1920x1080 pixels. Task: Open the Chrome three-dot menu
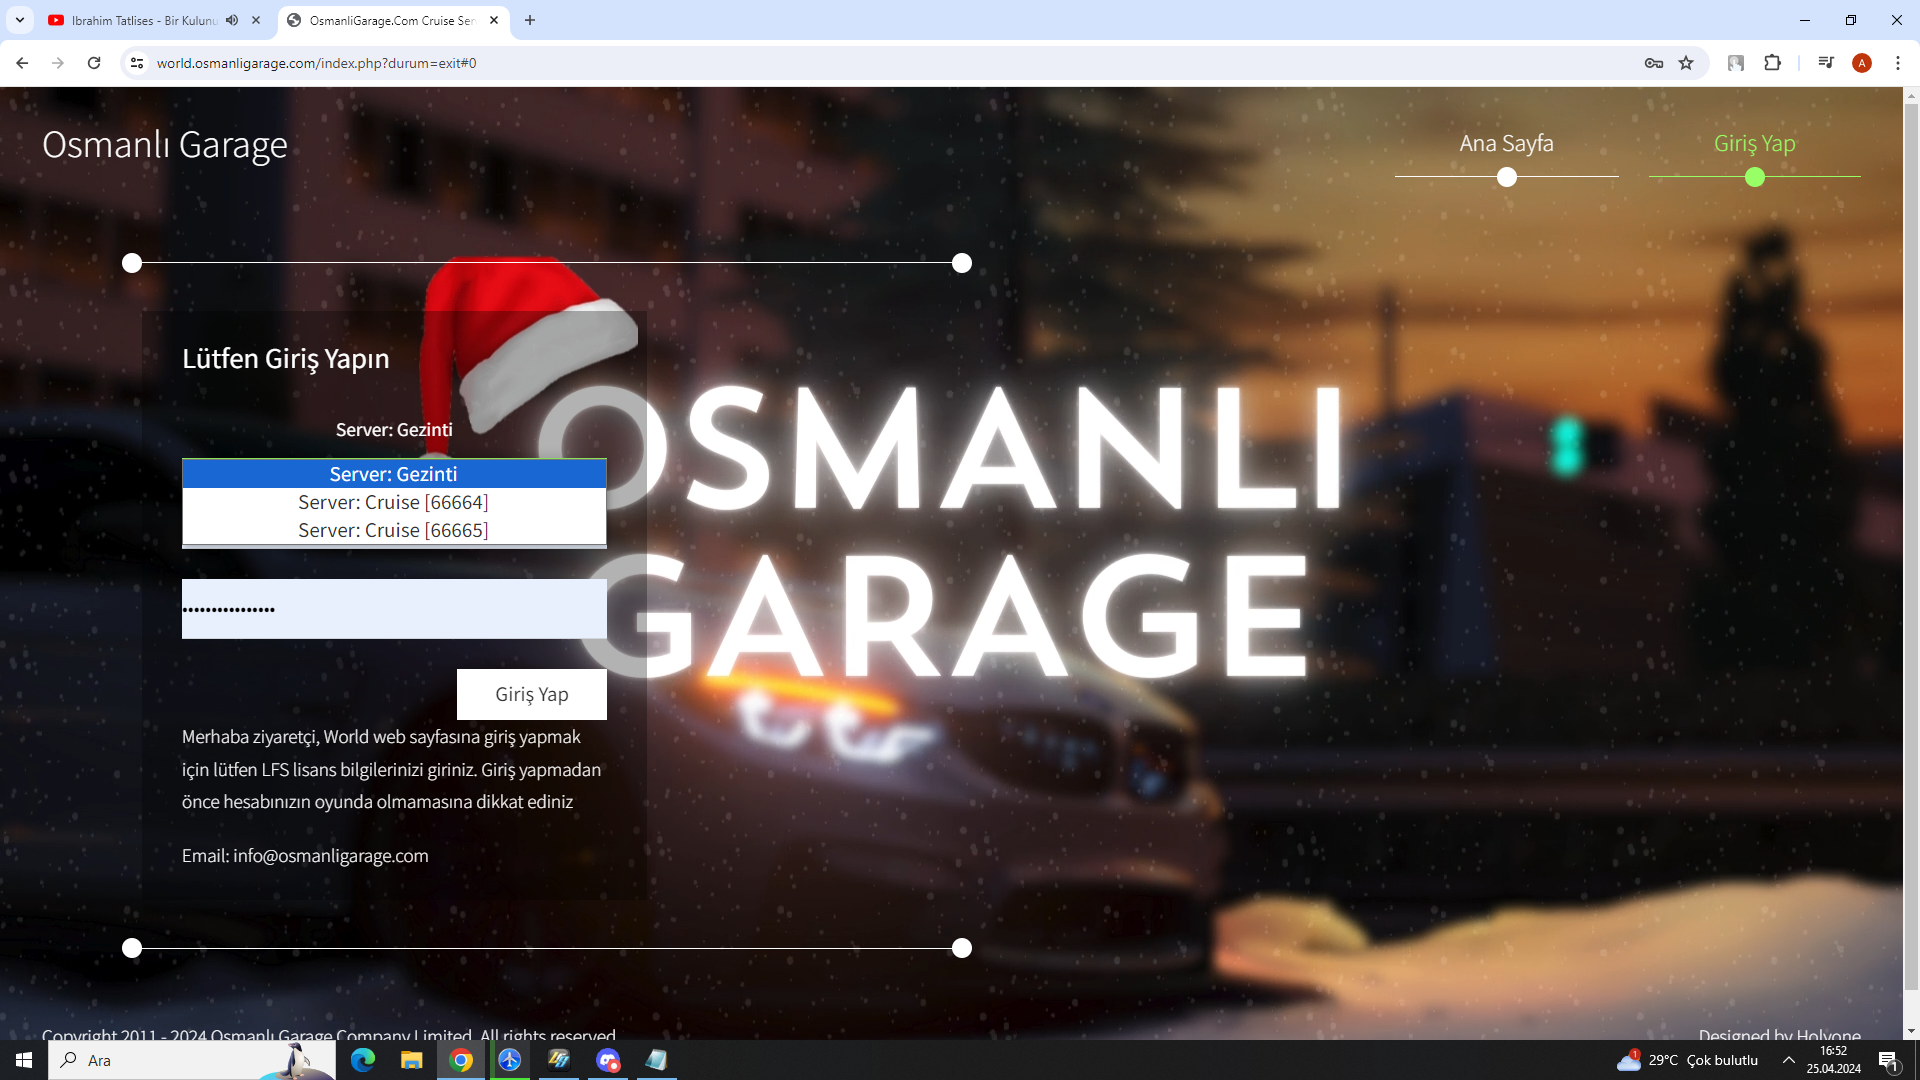click(1898, 63)
